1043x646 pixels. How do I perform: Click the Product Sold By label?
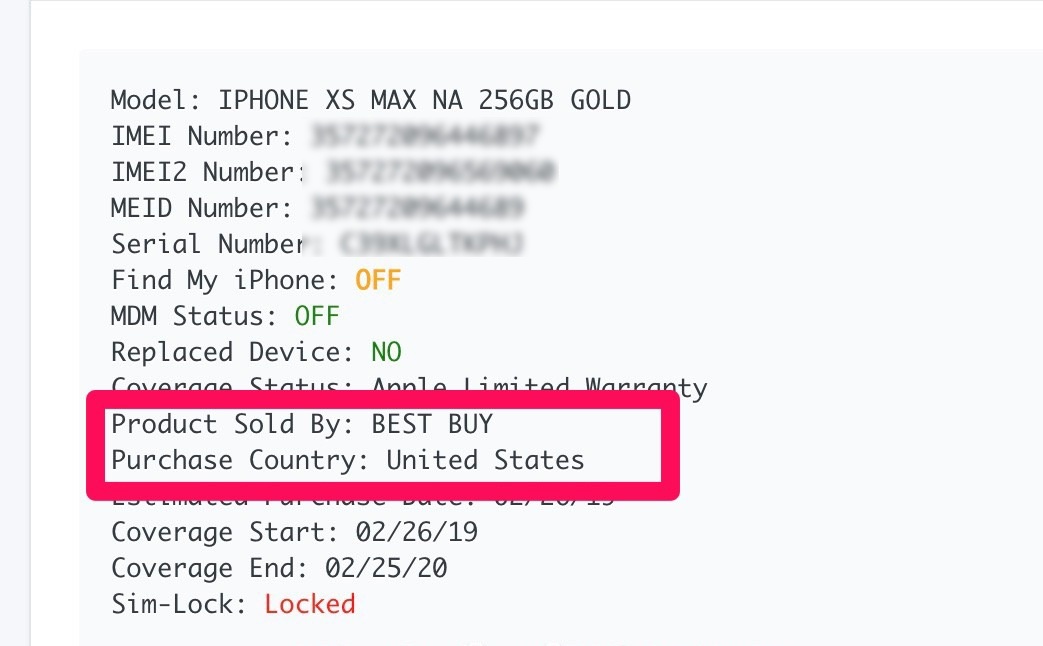click(232, 424)
